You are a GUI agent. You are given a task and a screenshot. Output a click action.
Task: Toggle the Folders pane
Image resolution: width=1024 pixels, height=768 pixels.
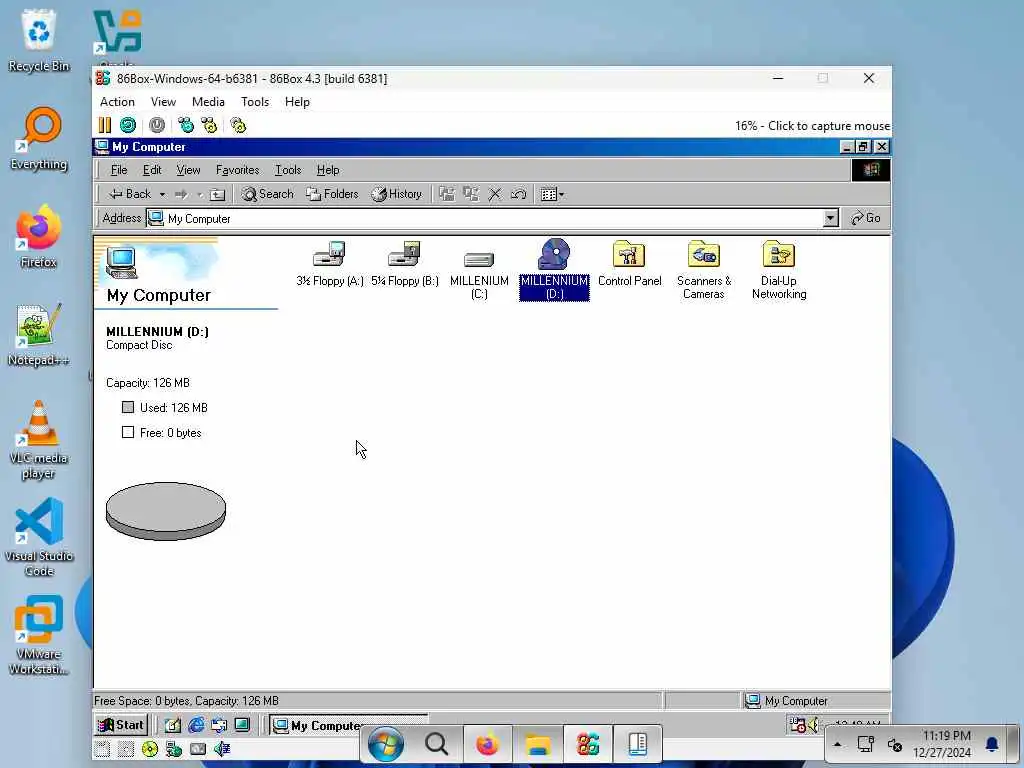coord(332,194)
